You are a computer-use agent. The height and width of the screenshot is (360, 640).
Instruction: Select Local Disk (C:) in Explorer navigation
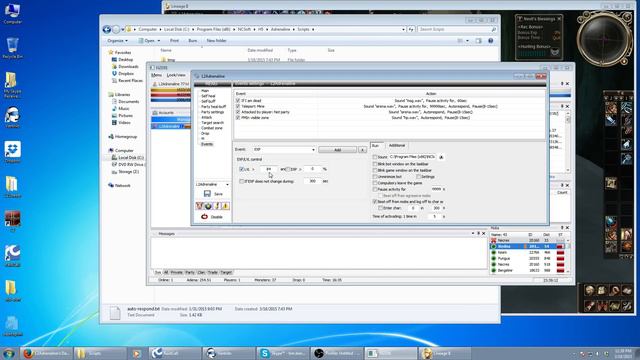pyautogui.click(x=131, y=158)
